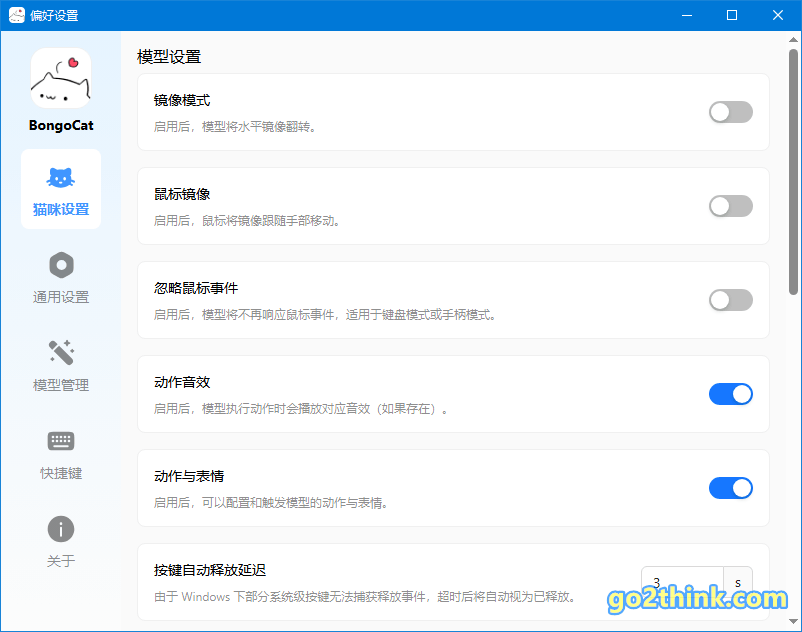Select the 通用设置 label in sidebar
The height and width of the screenshot is (632, 802).
(x=61, y=297)
